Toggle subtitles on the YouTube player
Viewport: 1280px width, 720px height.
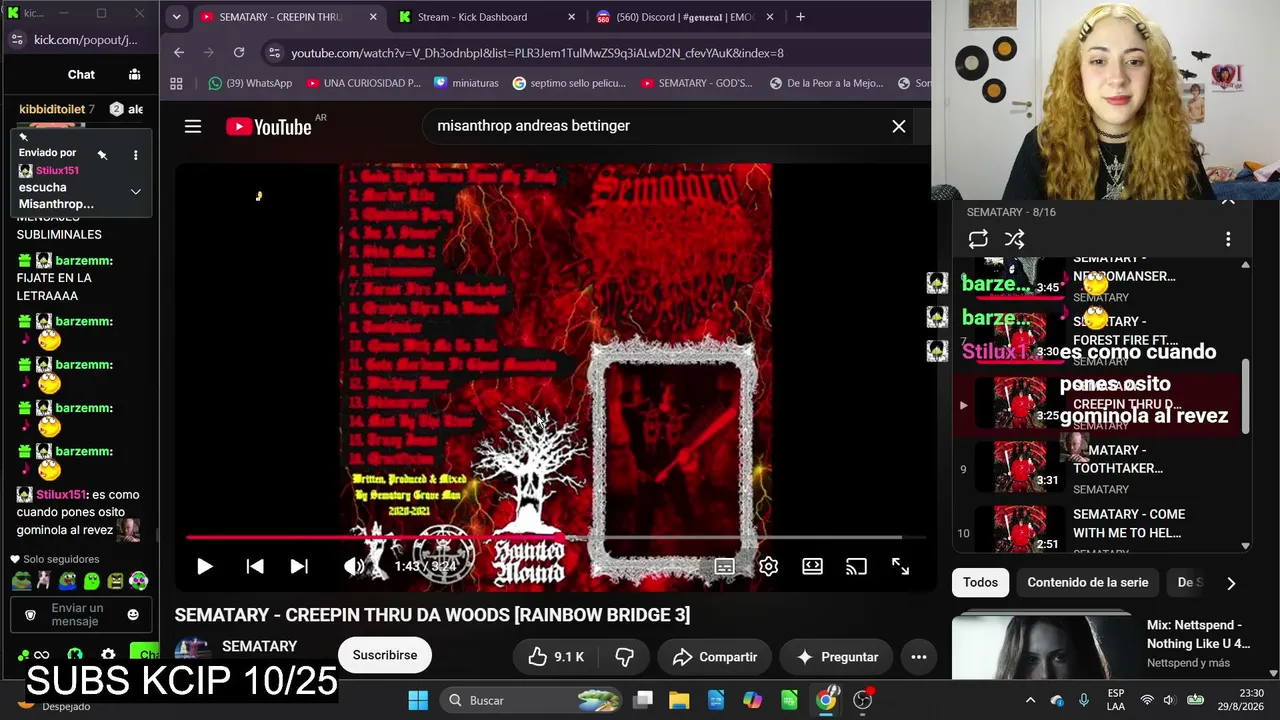click(x=725, y=567)
